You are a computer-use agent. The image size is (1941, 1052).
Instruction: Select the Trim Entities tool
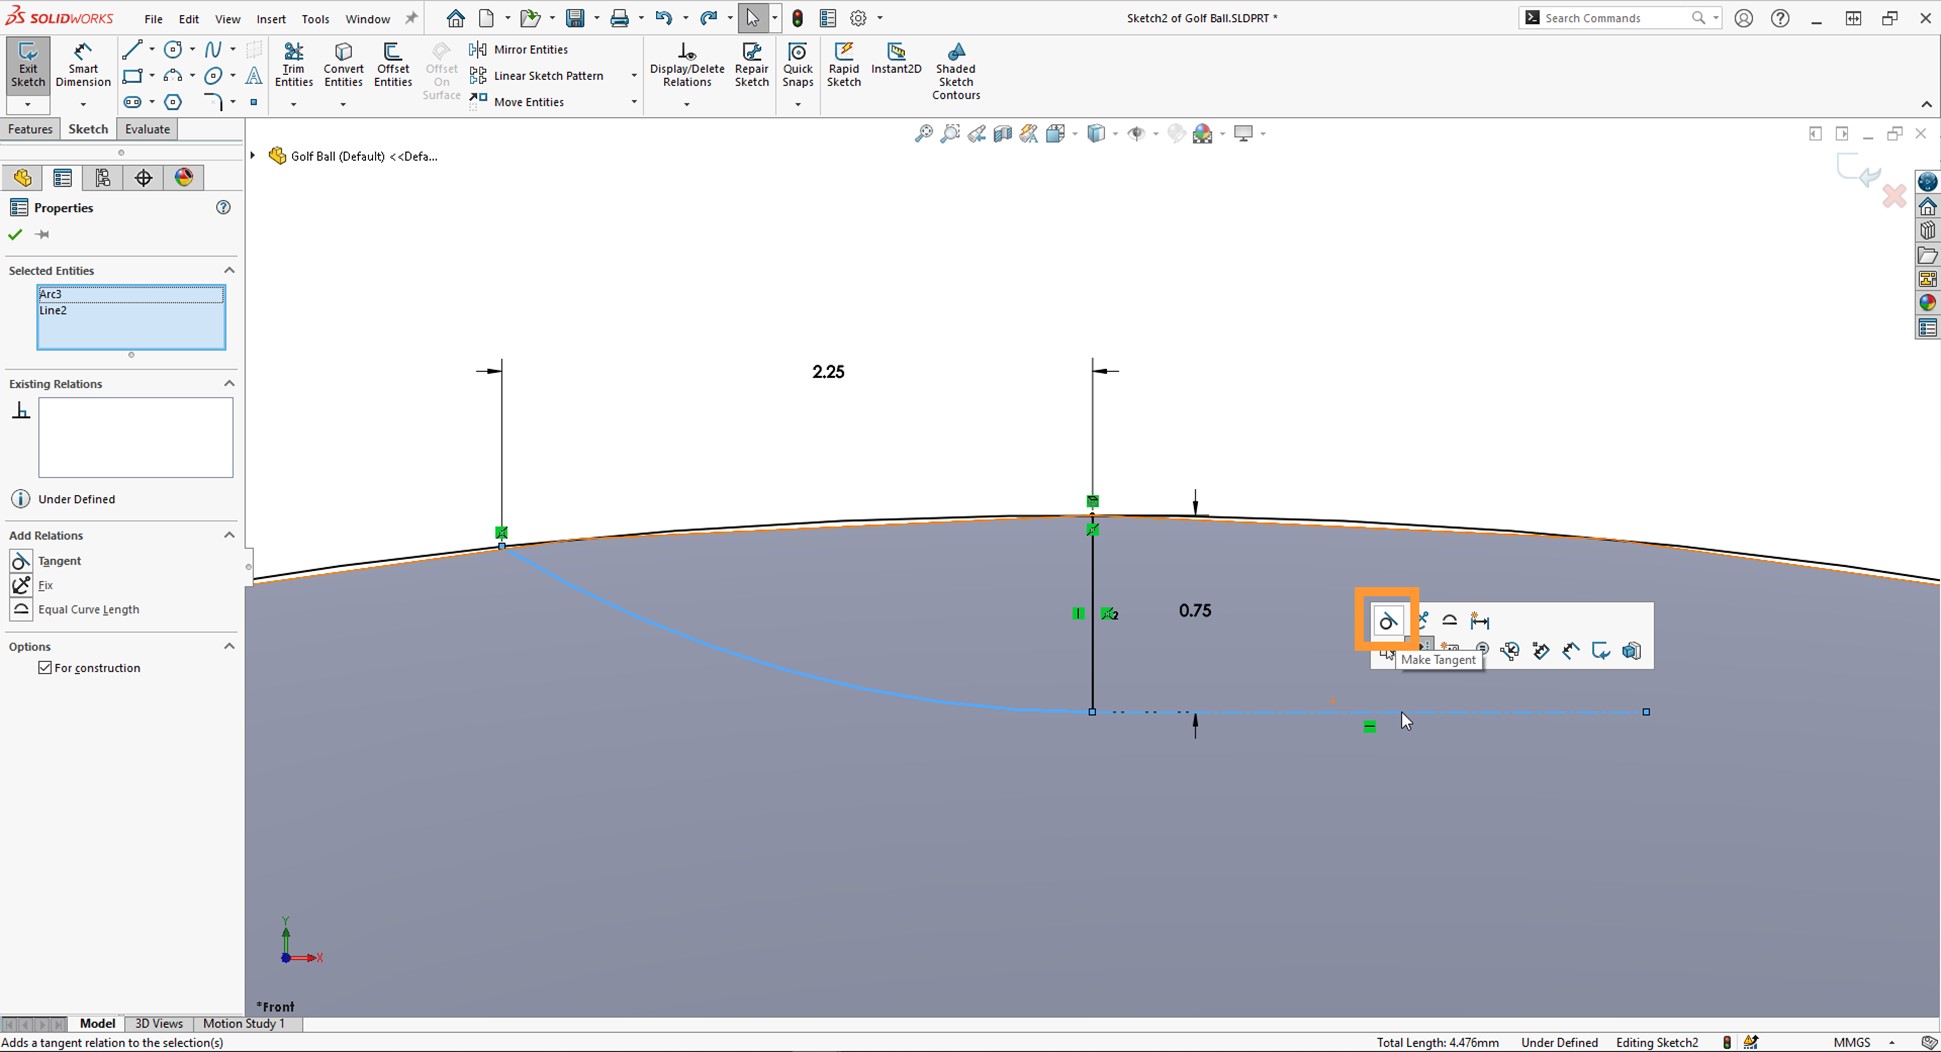pyautogui.click(x=294, y=62)
